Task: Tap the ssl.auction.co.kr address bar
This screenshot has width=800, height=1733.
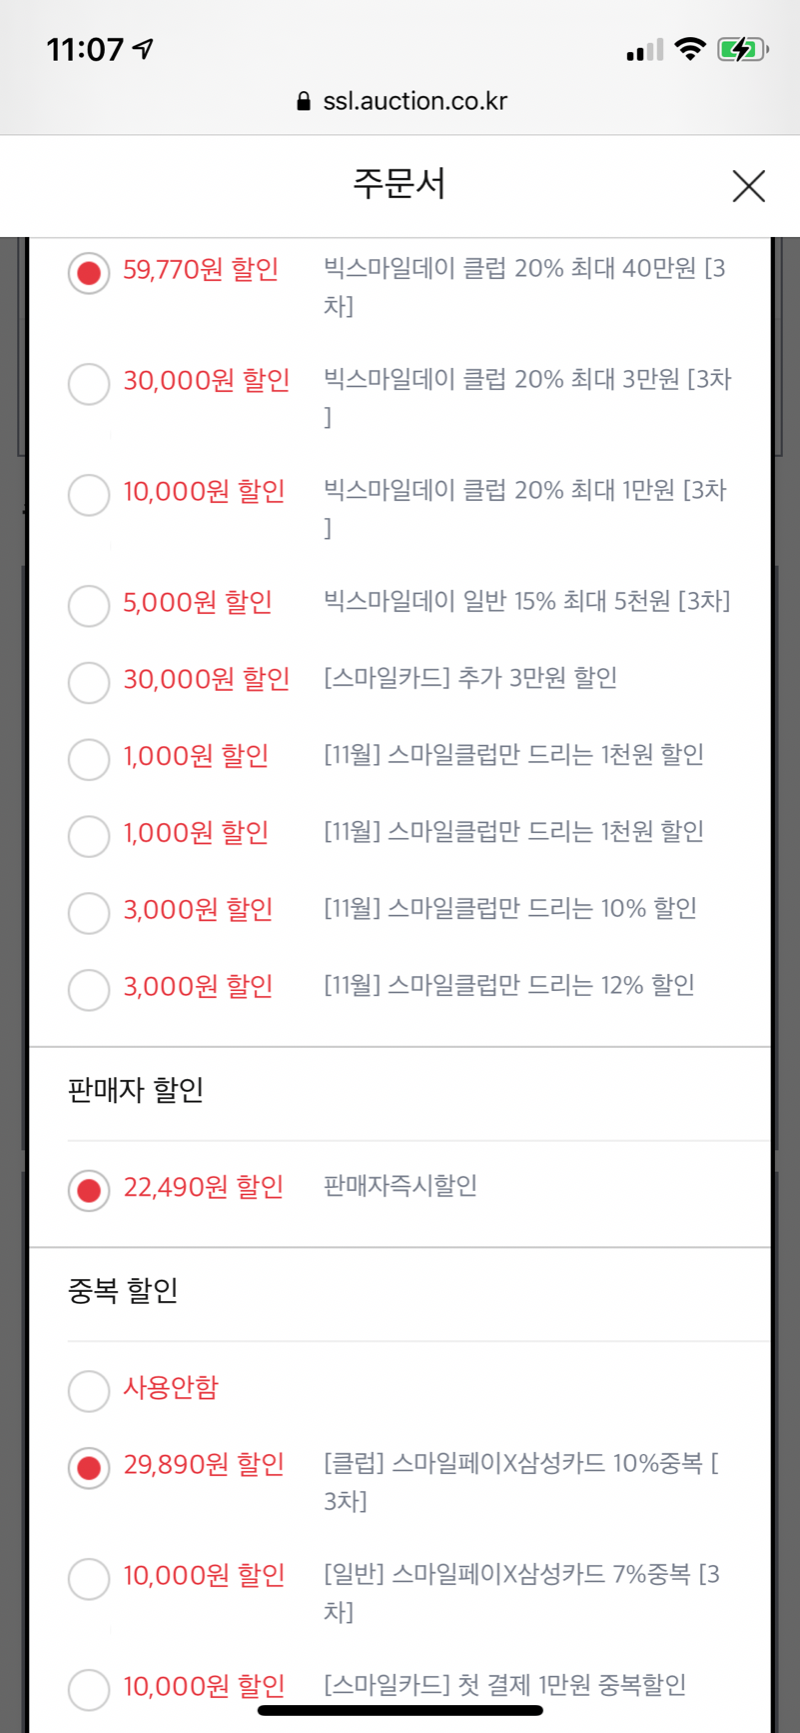Action: pos(402,101)
